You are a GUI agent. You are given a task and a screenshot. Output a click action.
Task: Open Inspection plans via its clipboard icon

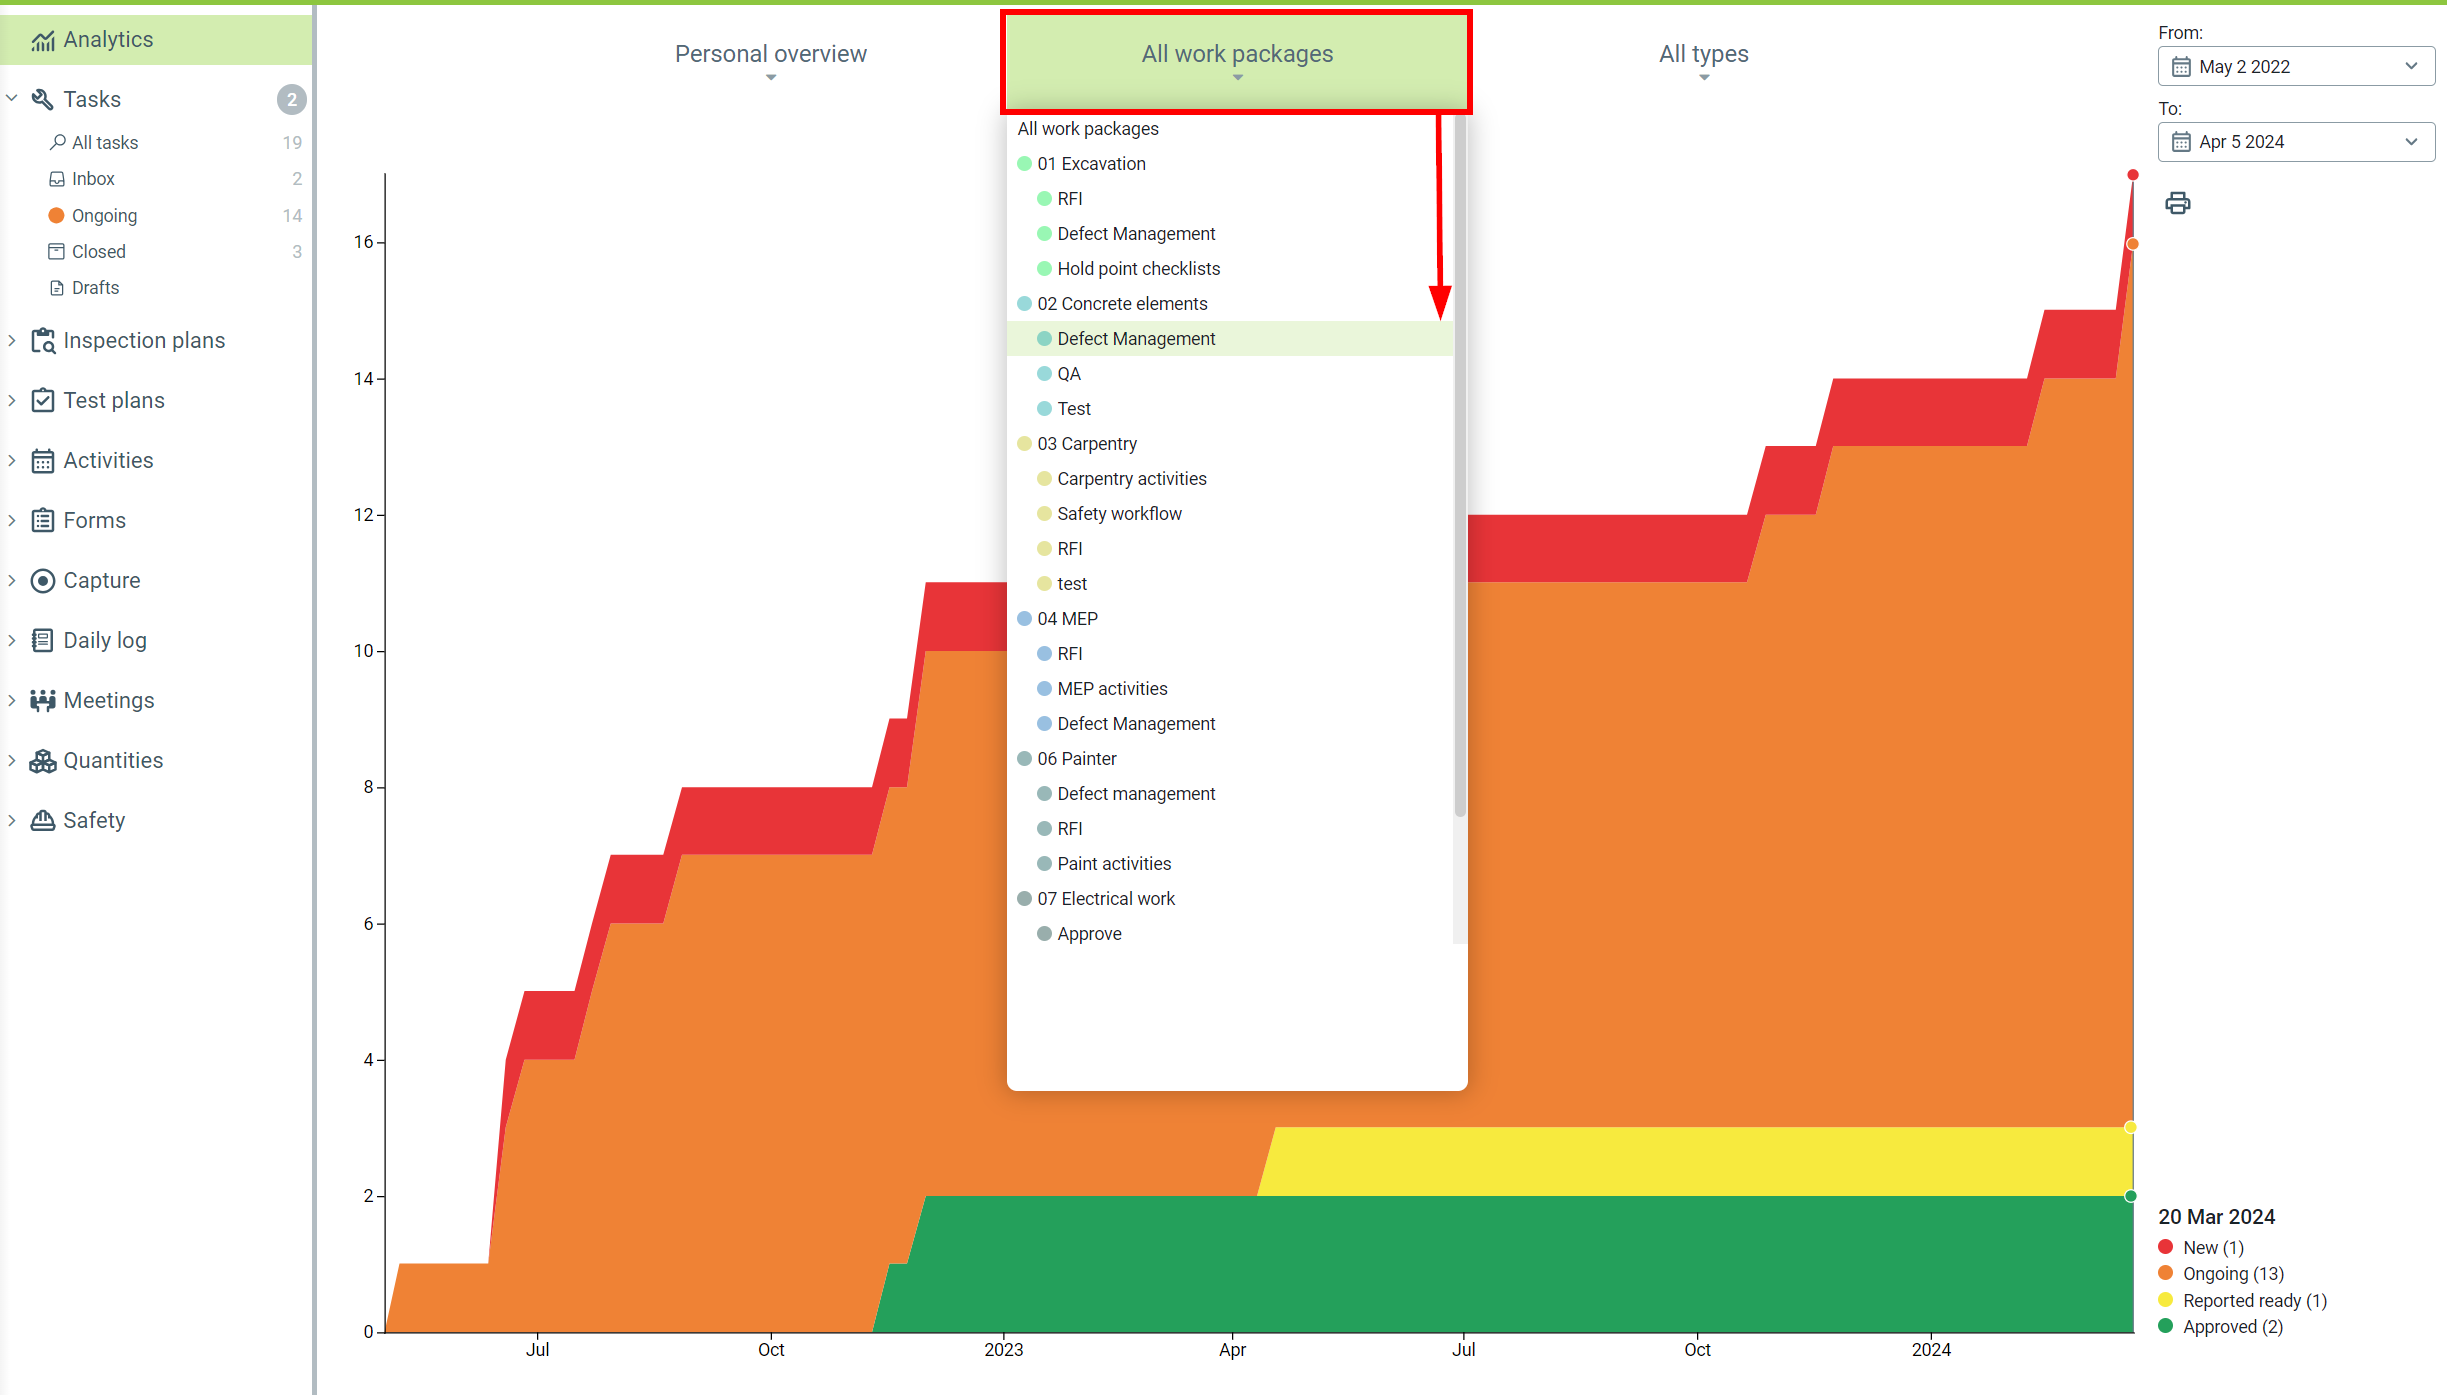point(43,341)
